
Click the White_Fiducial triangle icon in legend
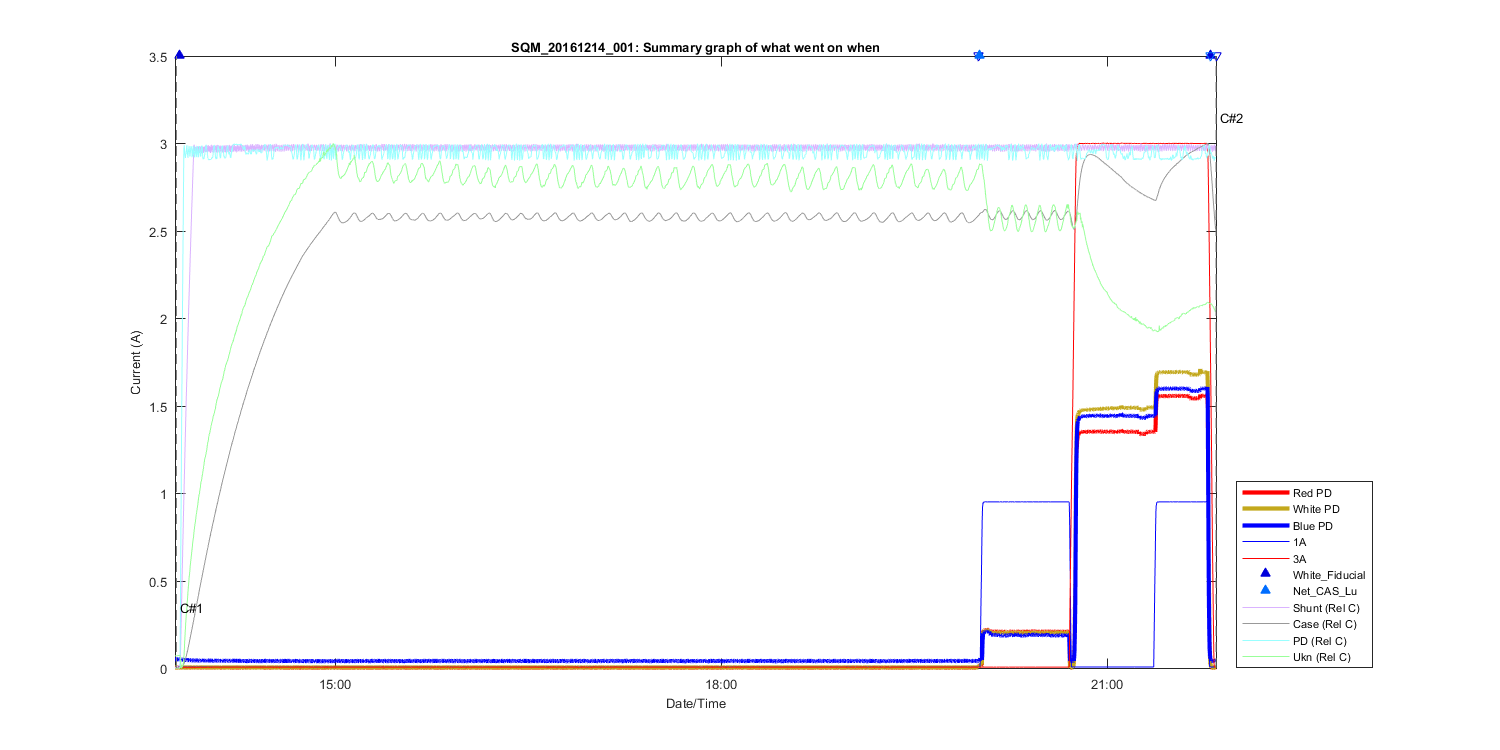[1265, 574]
